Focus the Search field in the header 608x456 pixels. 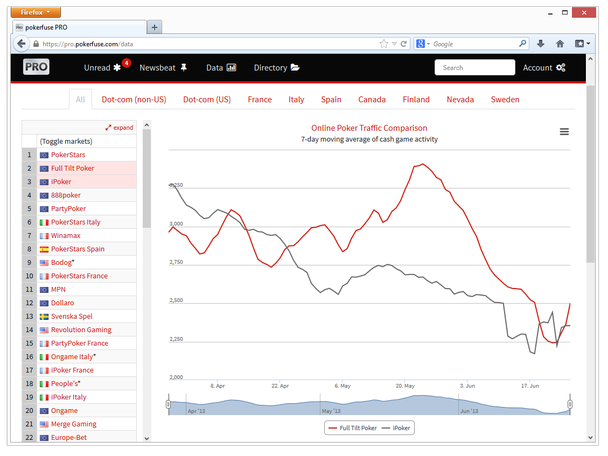(x=475, y=67)
